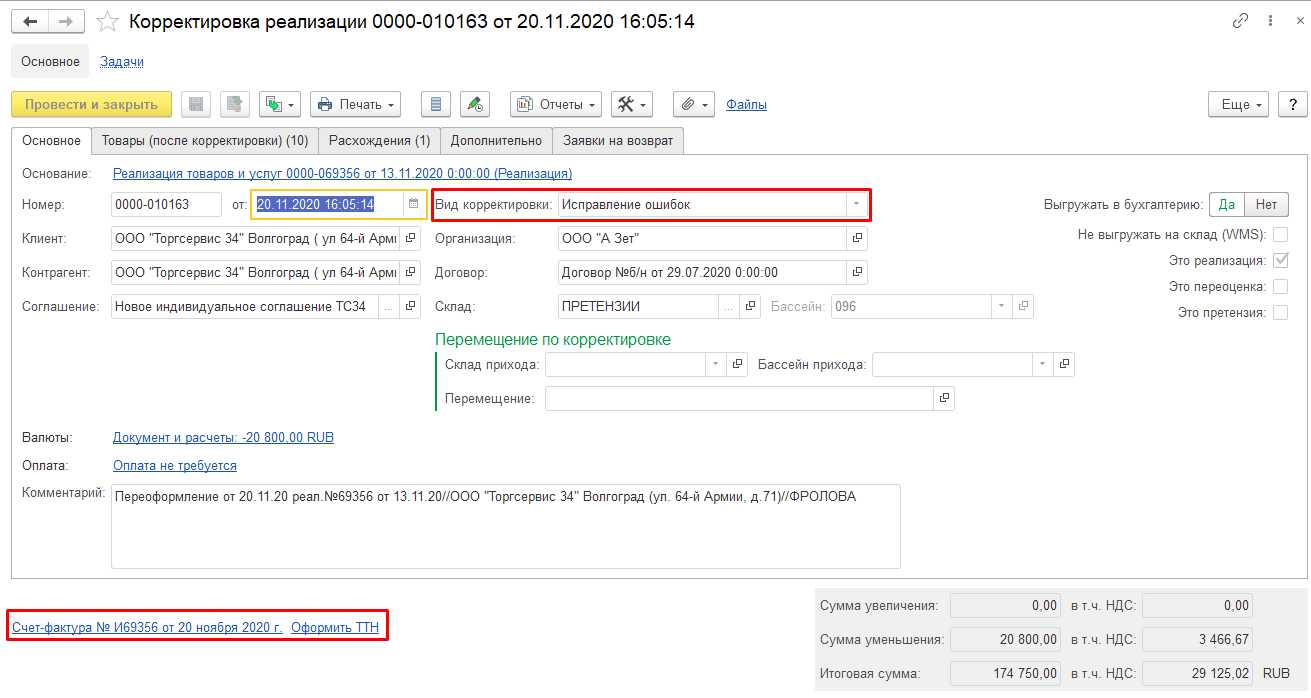Open the paperclip attachments menu
The image size is (1311, 698).
(693, 104)
